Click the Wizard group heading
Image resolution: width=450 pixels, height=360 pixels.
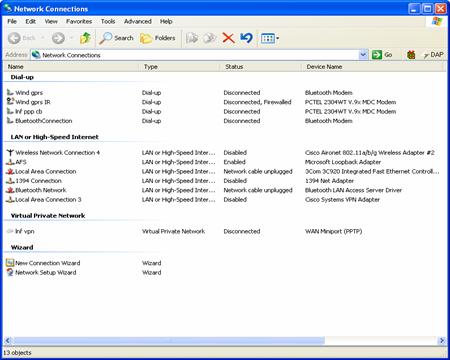[x=22, y=247]
